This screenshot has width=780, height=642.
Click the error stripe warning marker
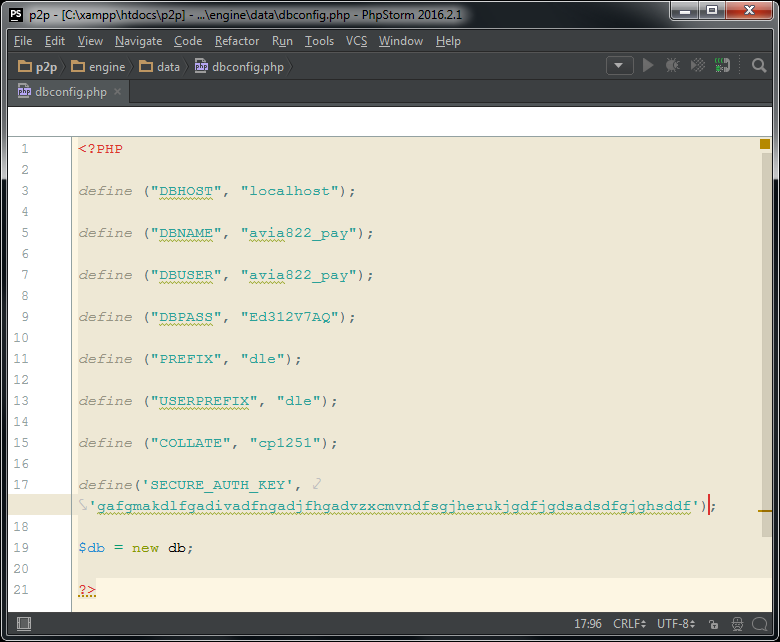click(x=765, y=511)
